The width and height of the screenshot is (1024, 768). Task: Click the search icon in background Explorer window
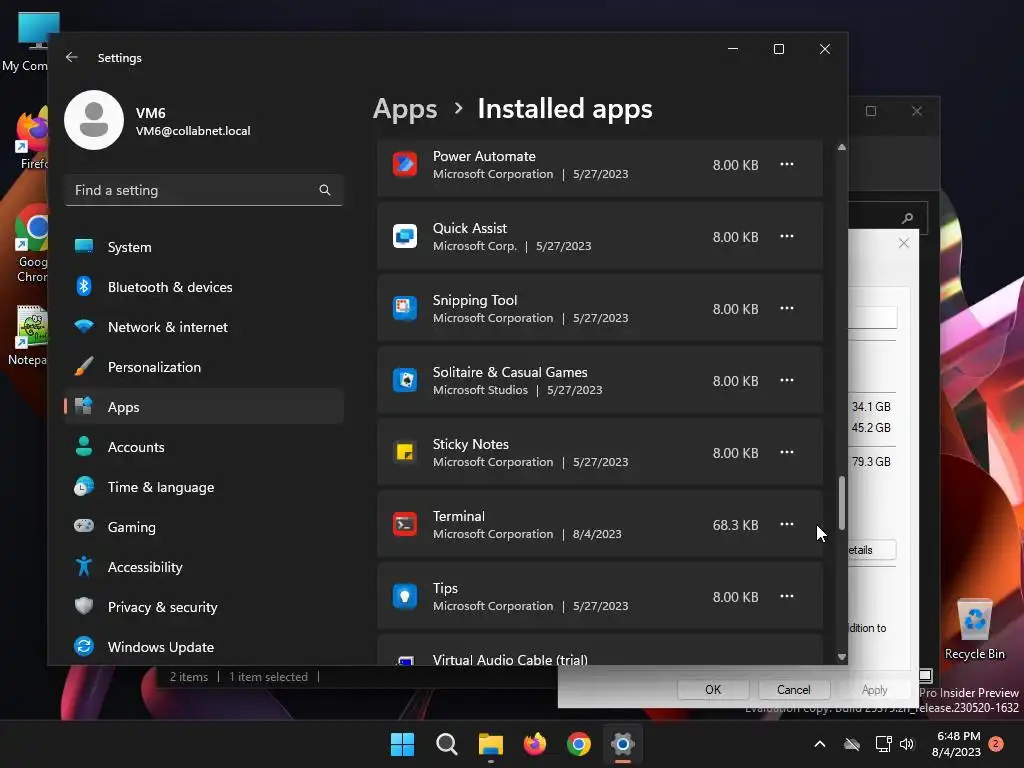(907, 218)
